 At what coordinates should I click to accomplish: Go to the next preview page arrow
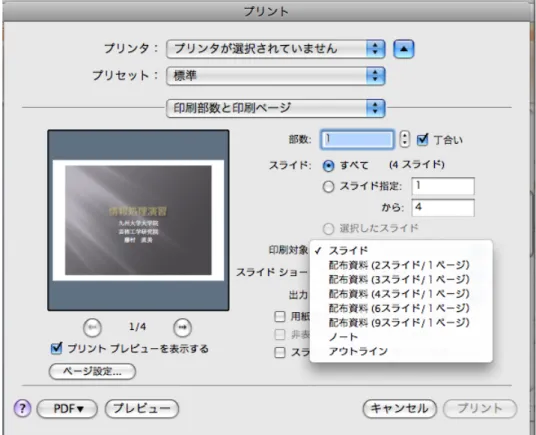click(x=182, y=327)
